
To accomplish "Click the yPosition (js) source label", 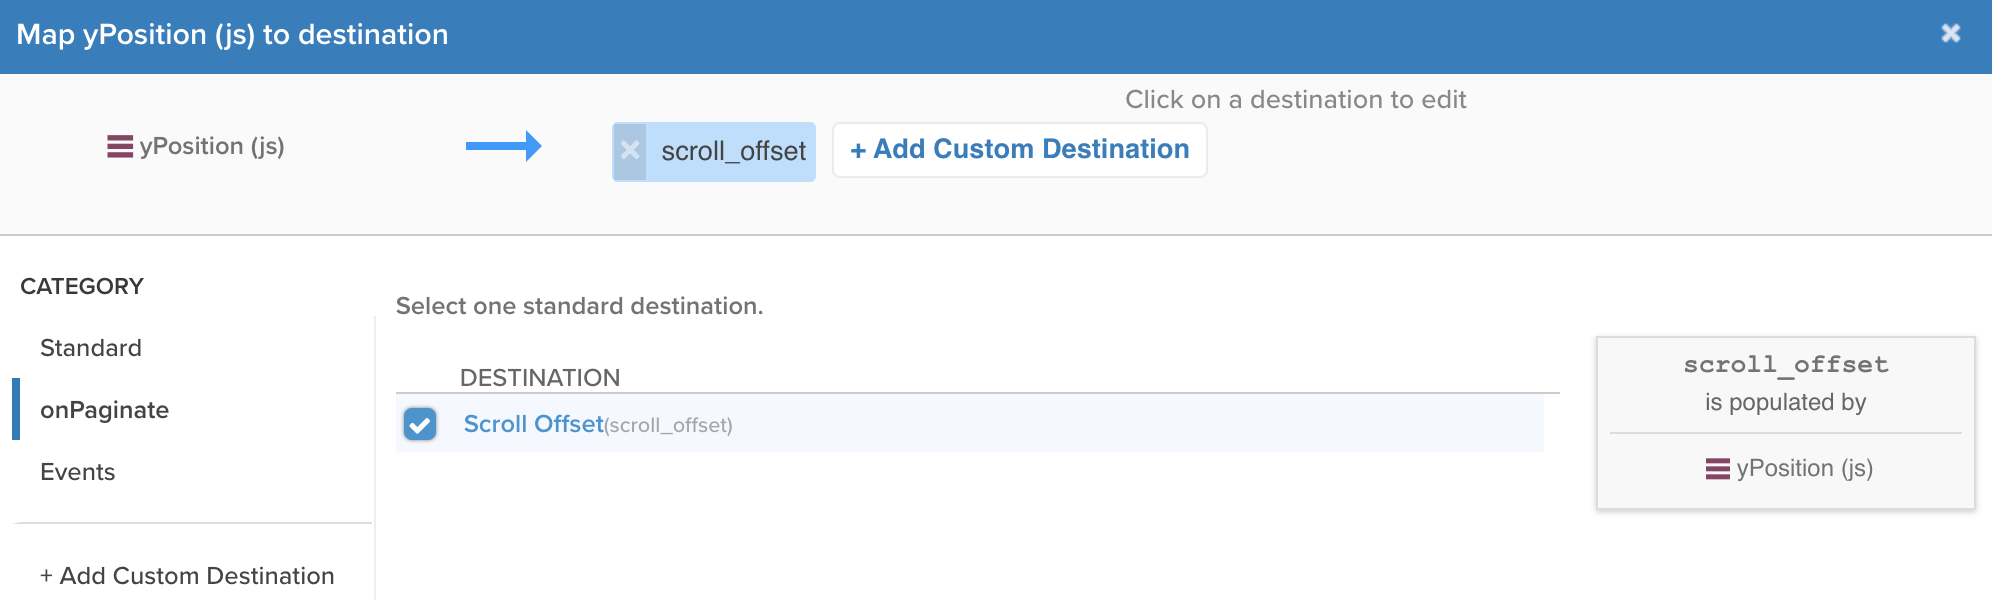I will pyautogui.click(x=212, y=147).
